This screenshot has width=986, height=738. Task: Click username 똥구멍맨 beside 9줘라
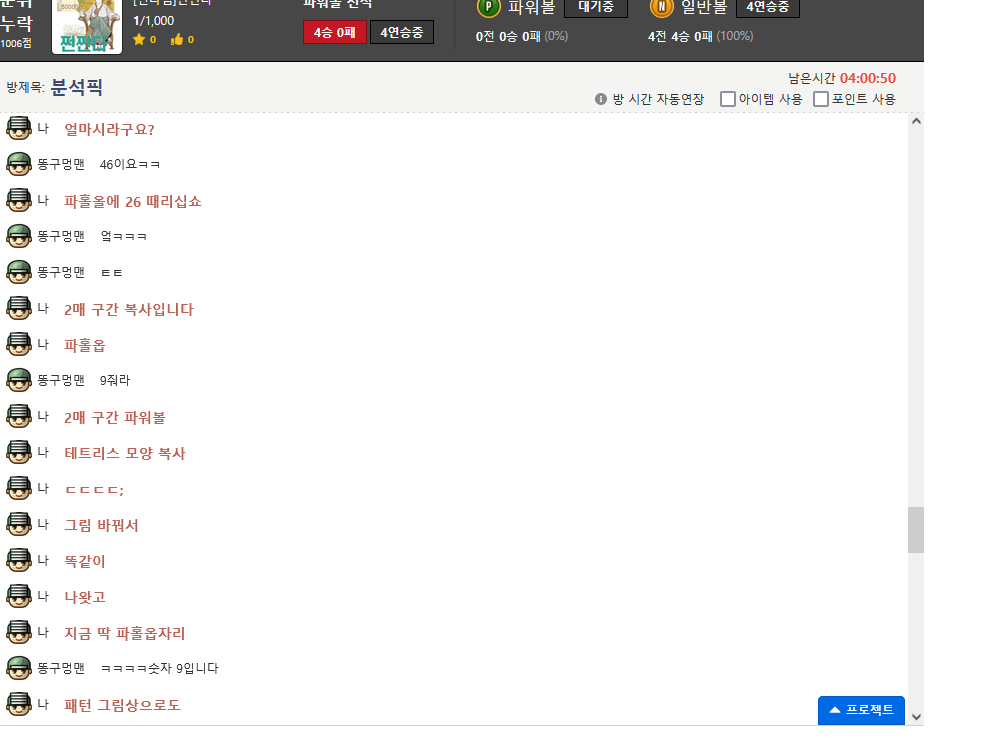click(x=61, y=380)
